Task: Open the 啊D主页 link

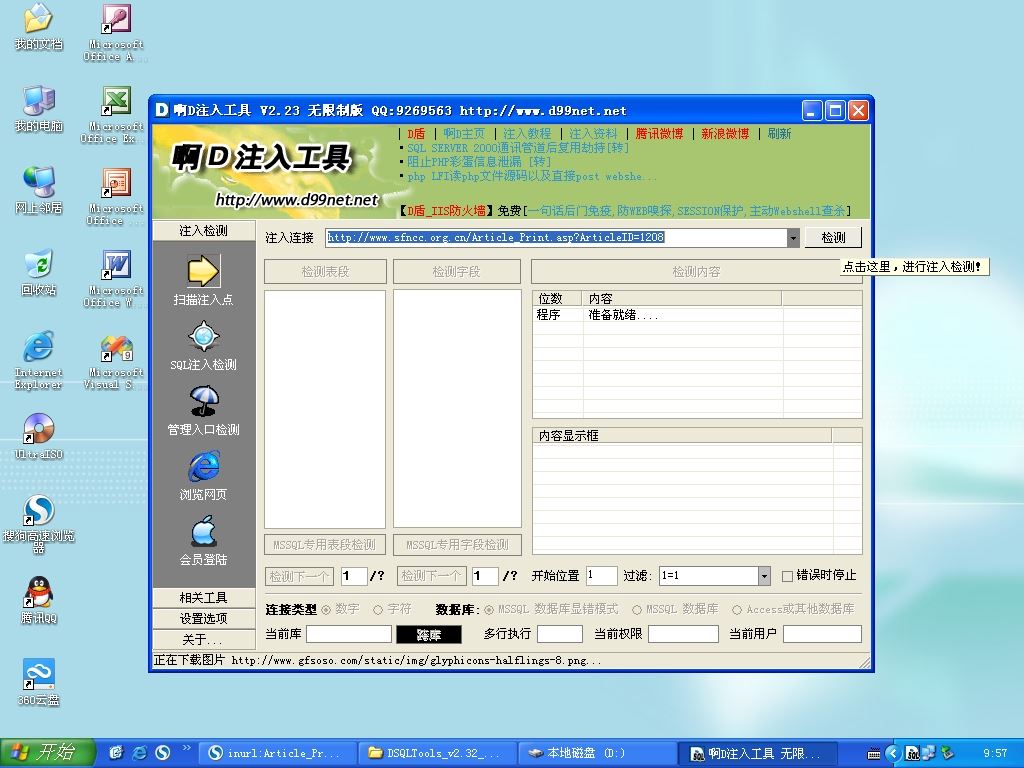Action: tap(464, 134)
